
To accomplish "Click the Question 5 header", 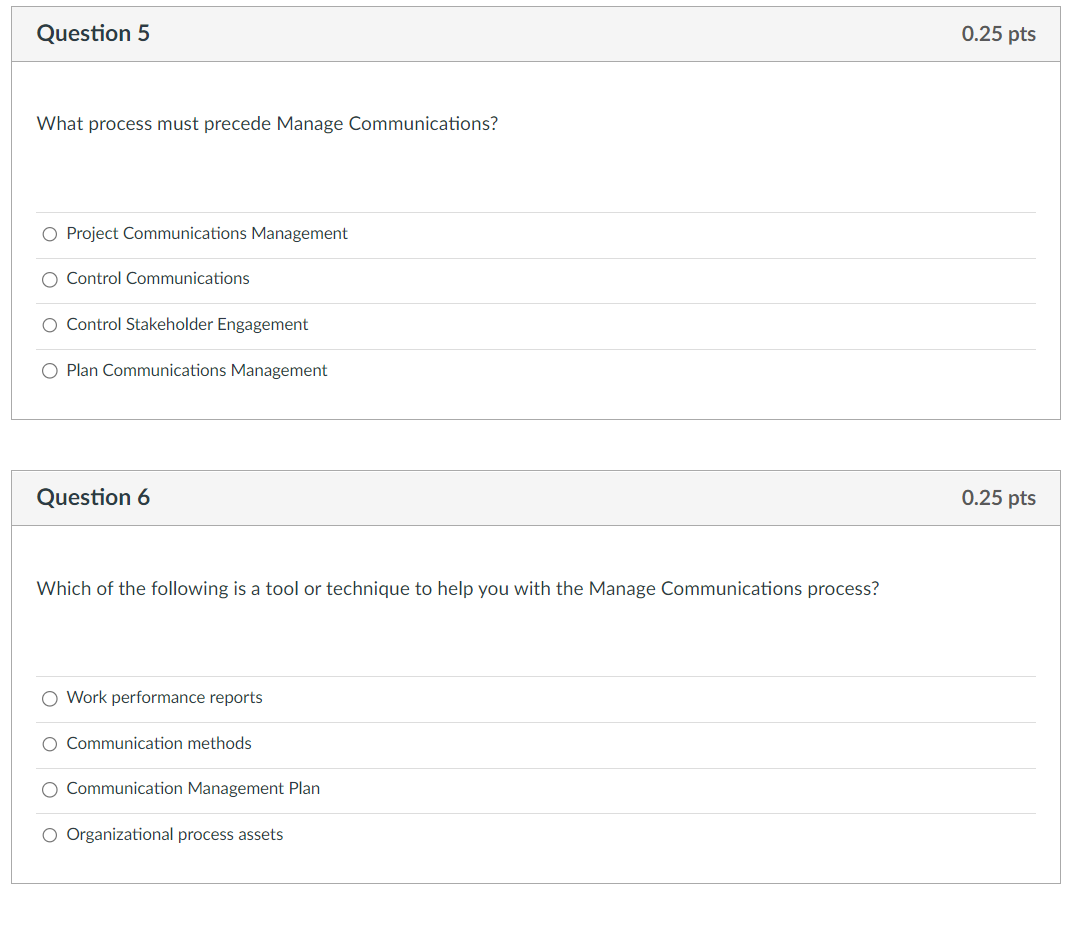I will [93, 33].
